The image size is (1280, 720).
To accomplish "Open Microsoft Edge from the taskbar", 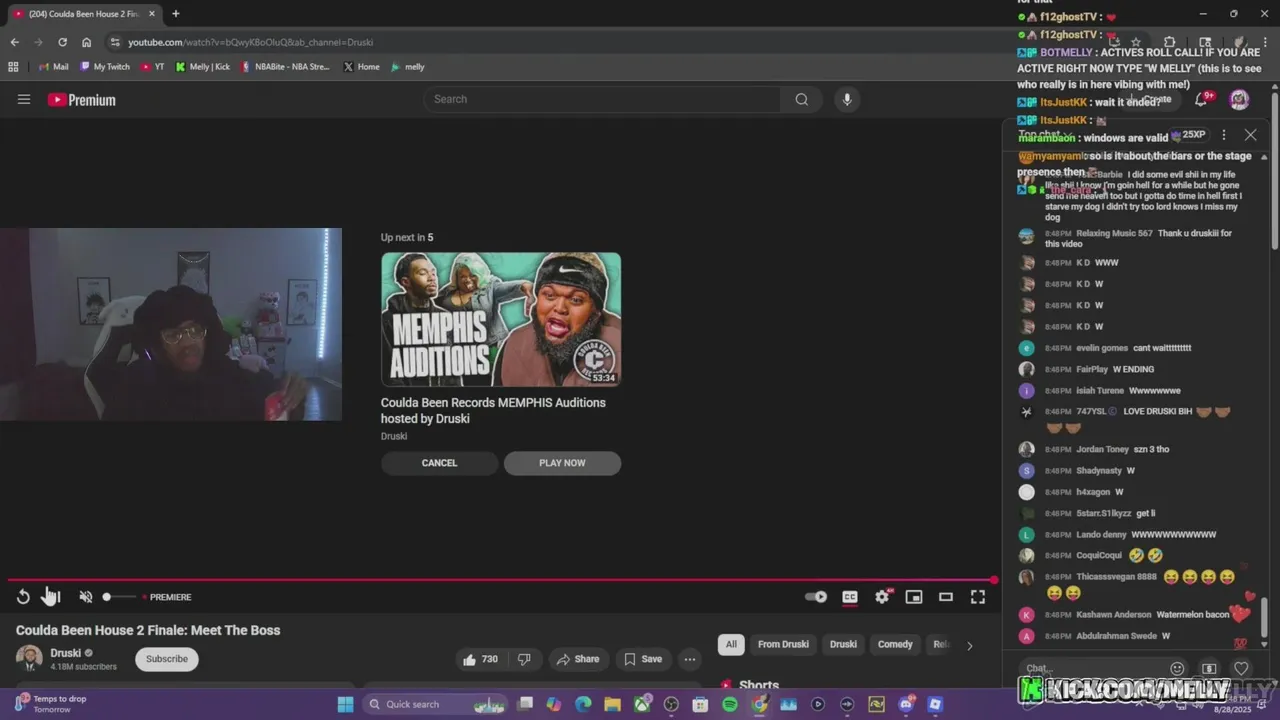I will click(583, 704).
